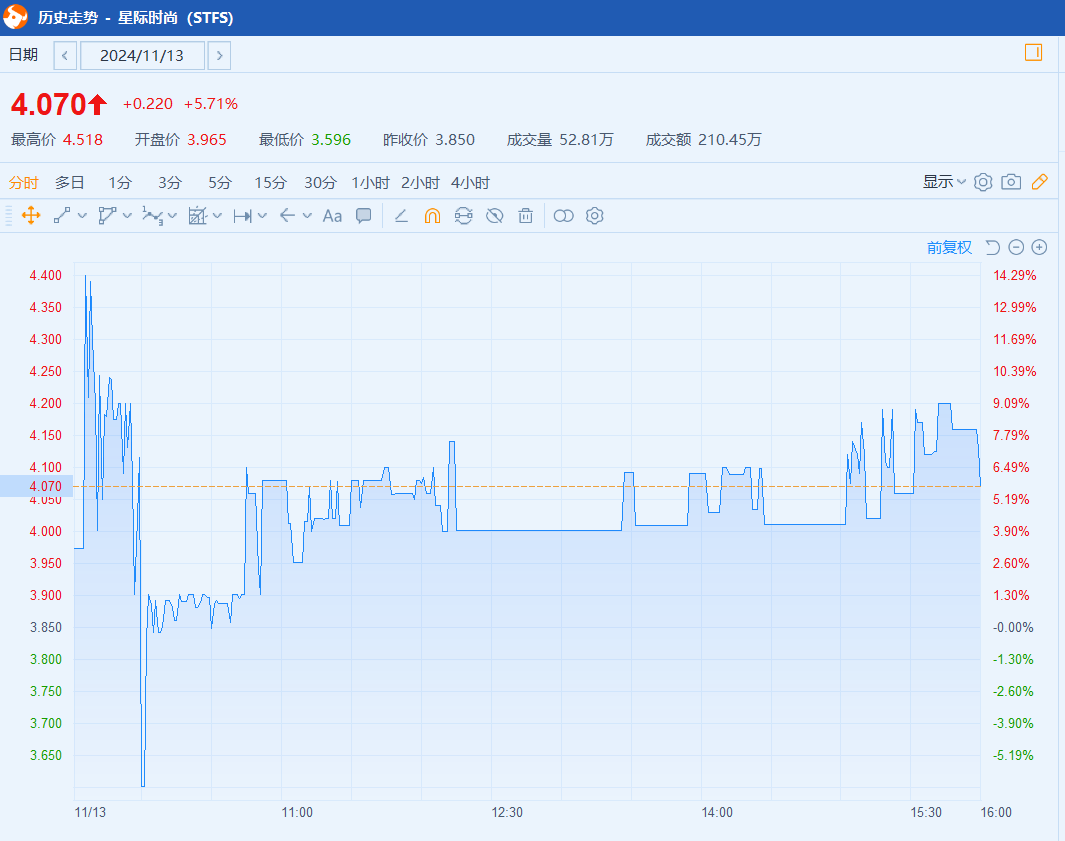This screenshot has height=841, width=1065.
Task: Click the zoom in plus circle icon
Action: click(1039, 248)
